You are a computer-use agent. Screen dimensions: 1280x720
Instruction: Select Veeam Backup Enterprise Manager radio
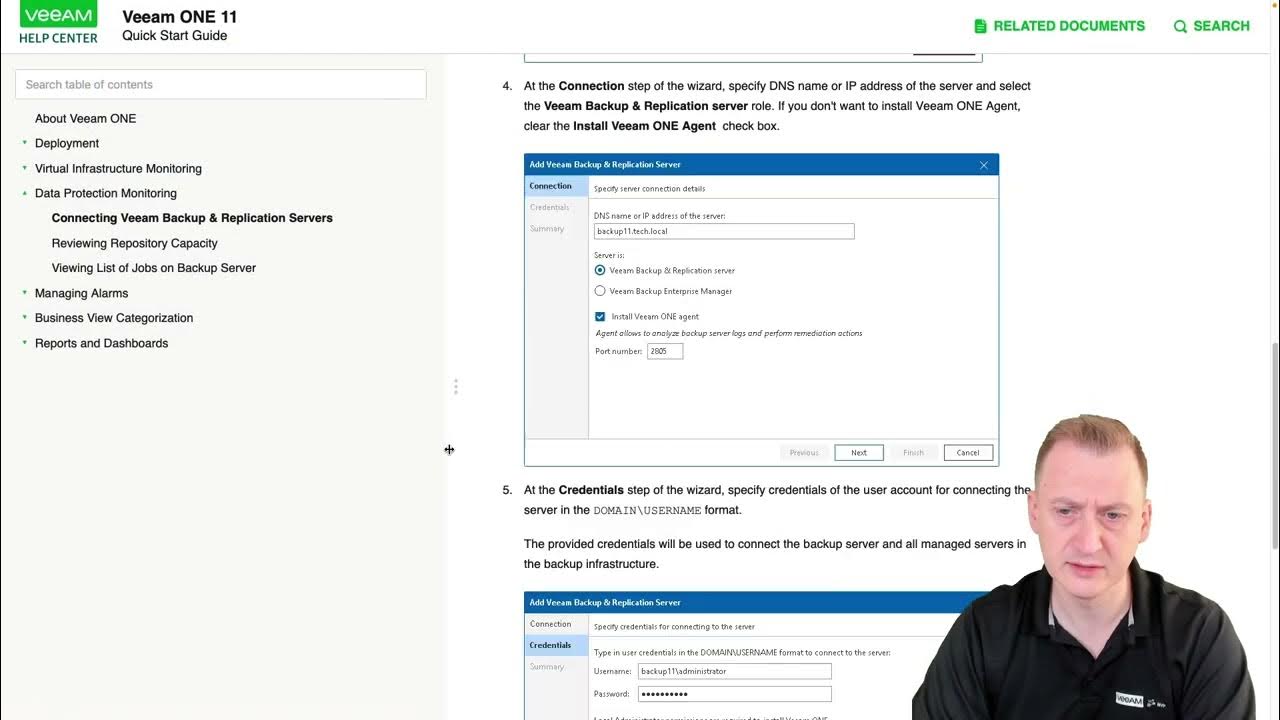pos(600,291)
